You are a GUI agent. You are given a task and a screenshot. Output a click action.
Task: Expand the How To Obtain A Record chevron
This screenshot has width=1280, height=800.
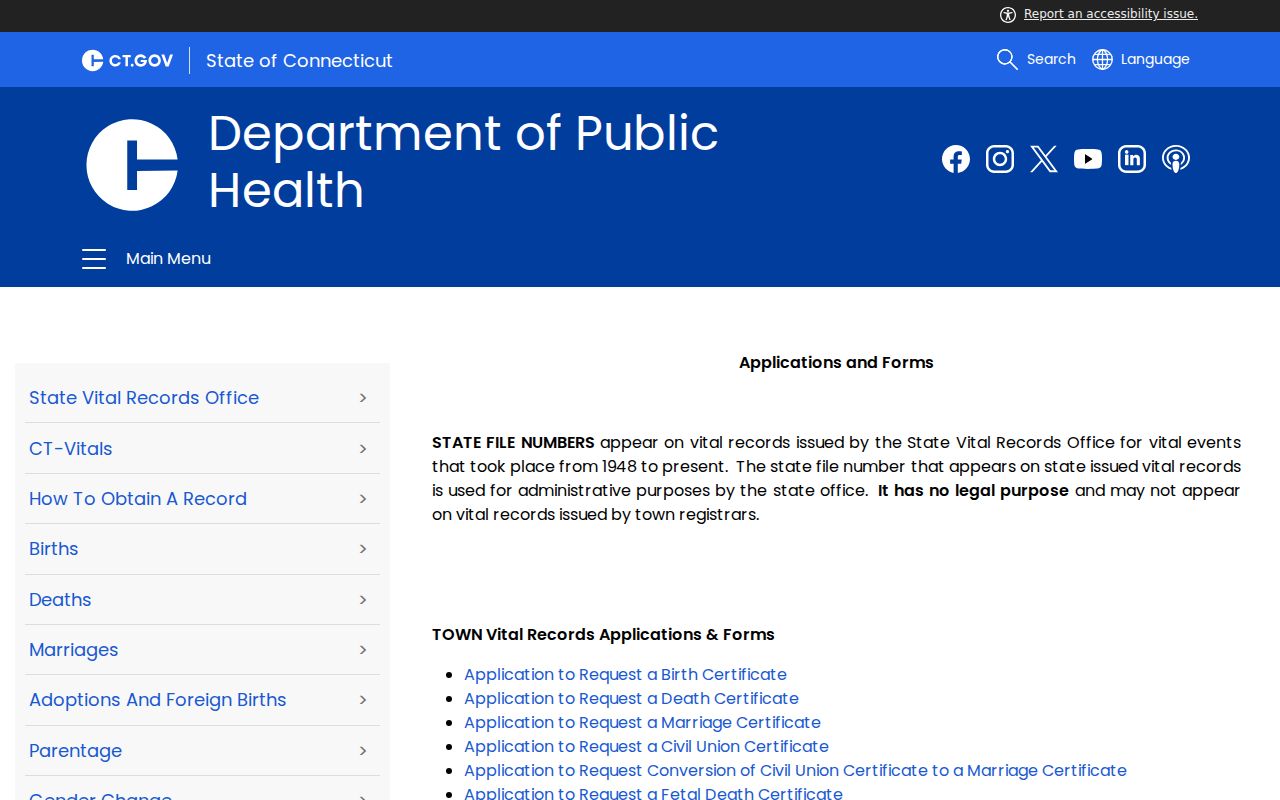[x=363, y=499]
